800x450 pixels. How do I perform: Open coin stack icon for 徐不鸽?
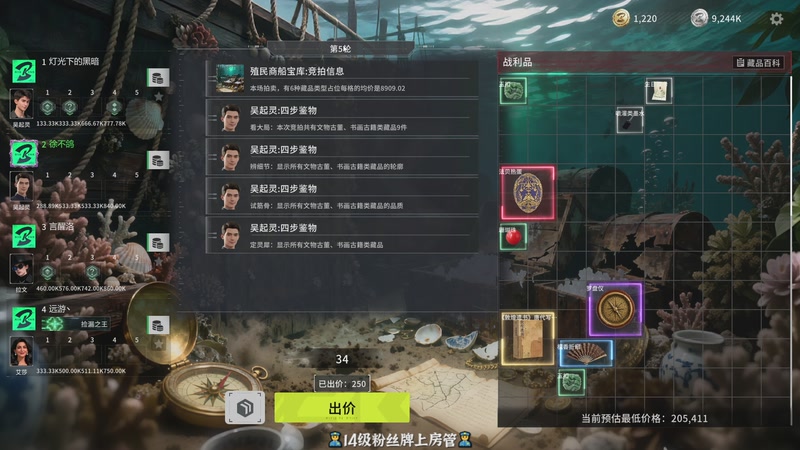158,160
